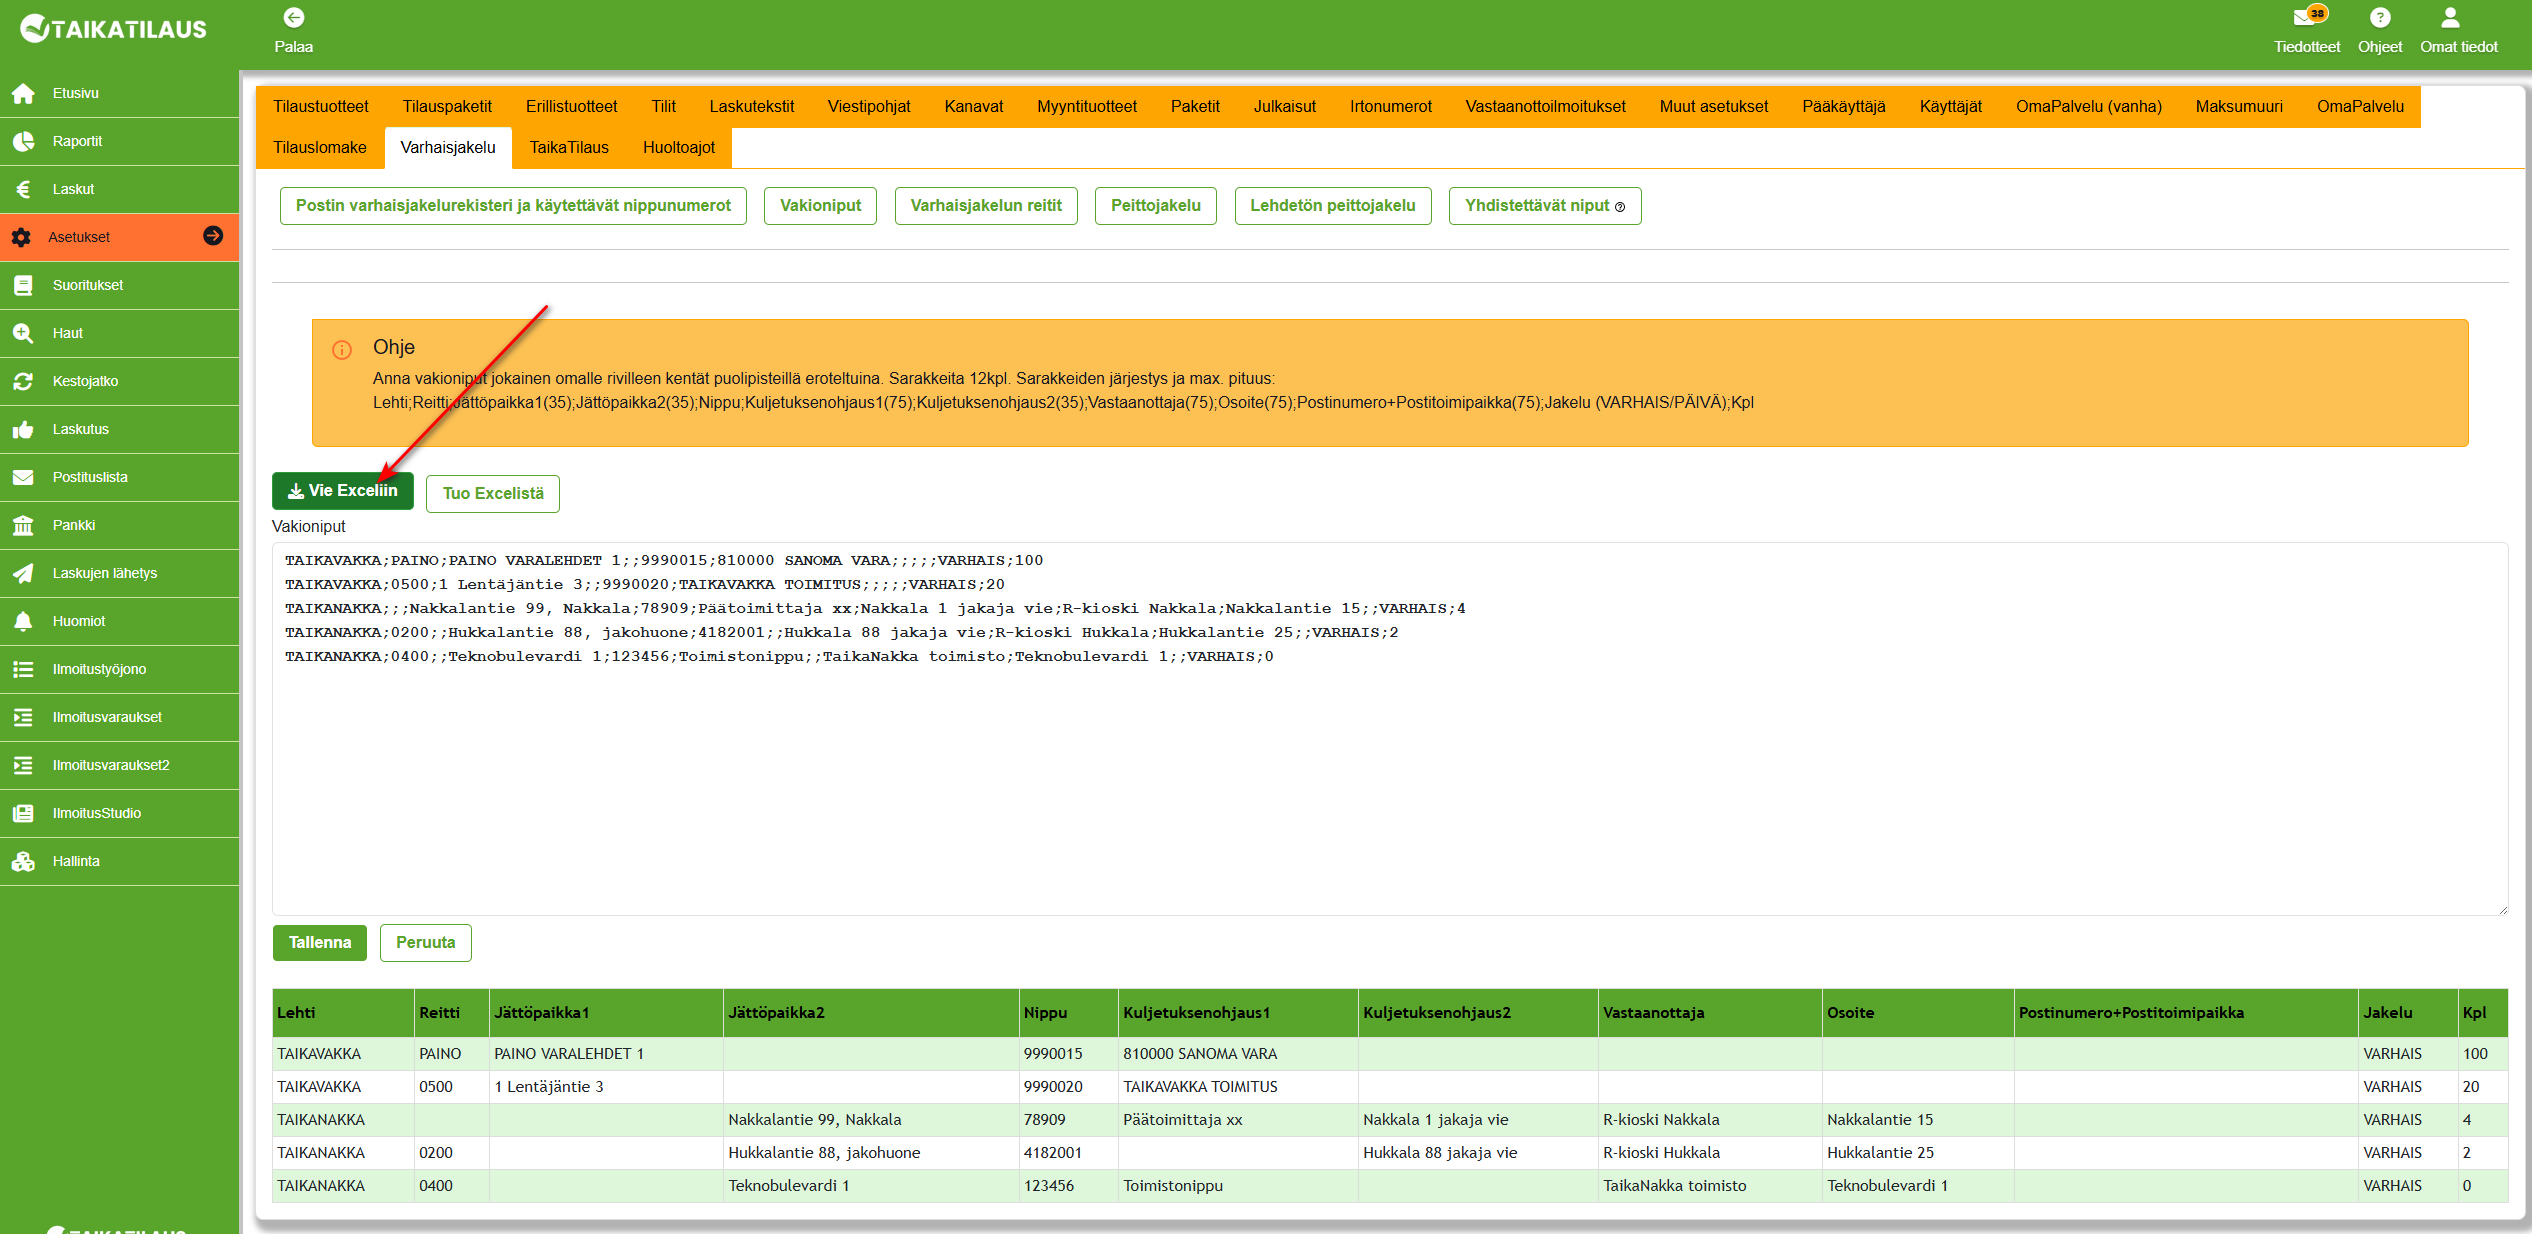Click the Palaa back arrow icon

click(x=294, y=18)
